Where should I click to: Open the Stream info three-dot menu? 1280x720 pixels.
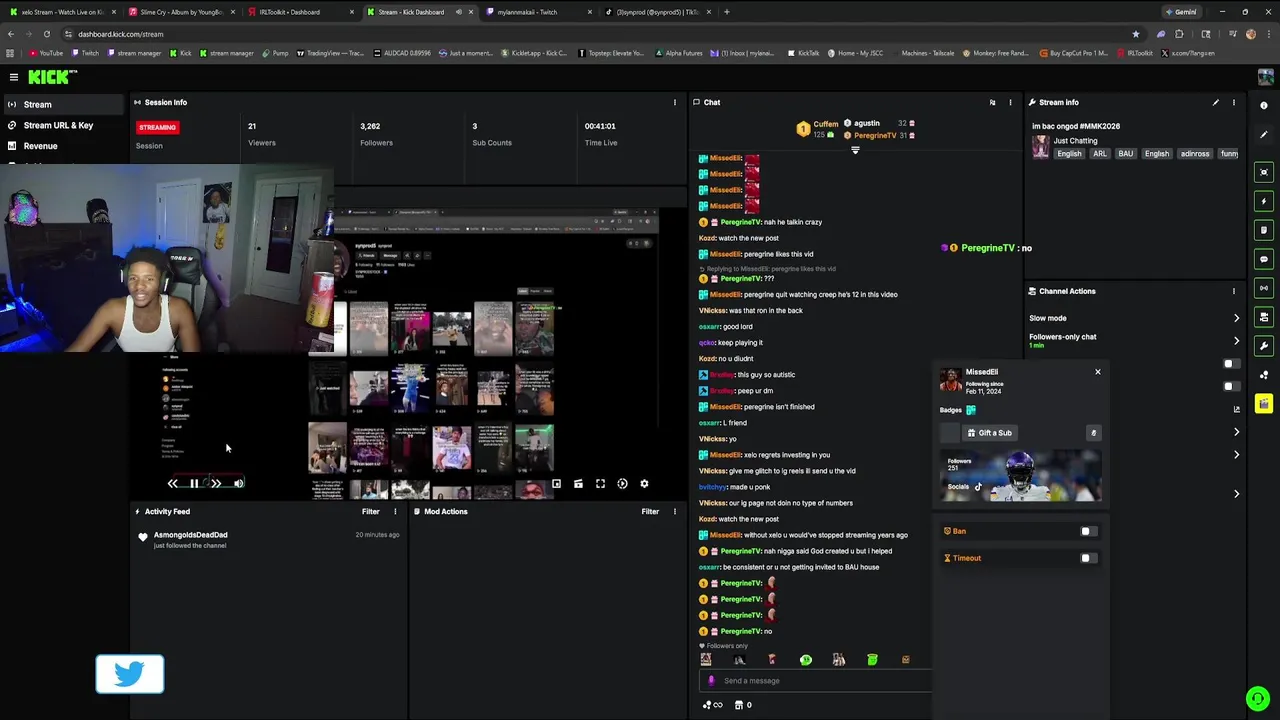1234,102
